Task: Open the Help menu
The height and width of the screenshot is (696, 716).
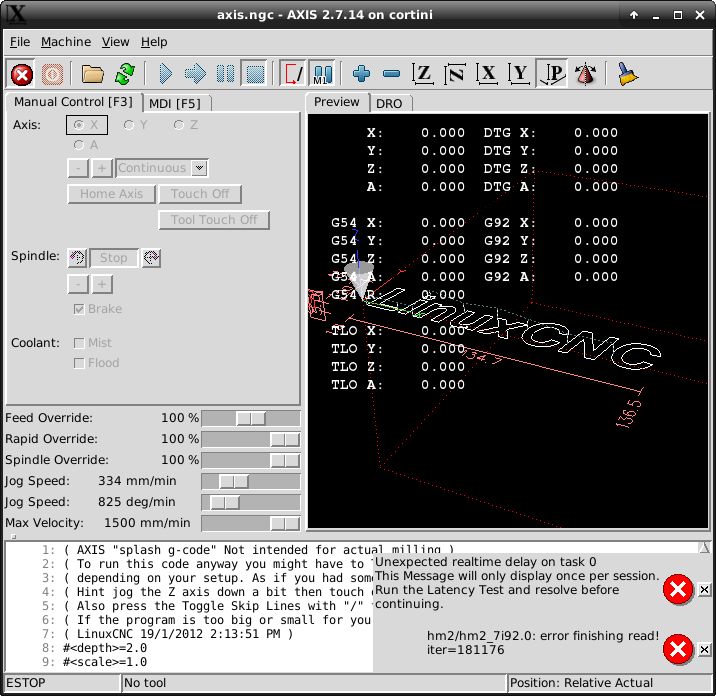Action: (154, 42)
